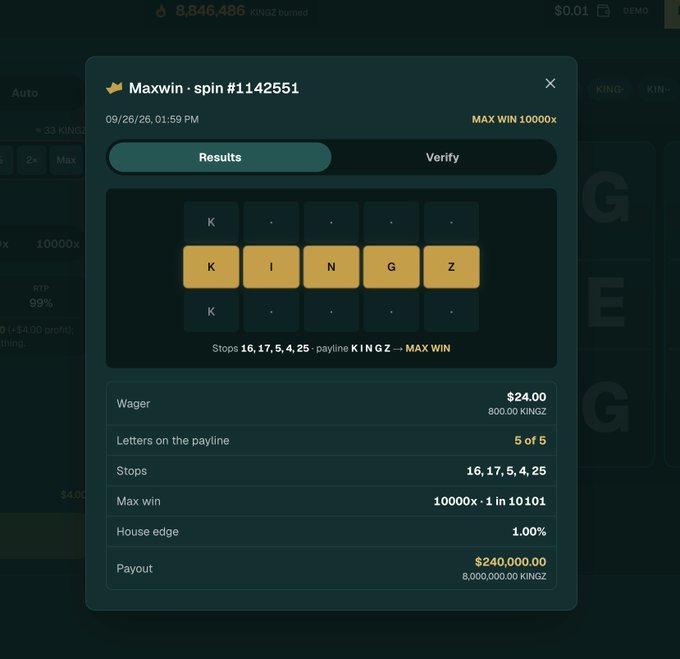
Task: Click the highlighted I payline tile
Action: coord(271,267)
